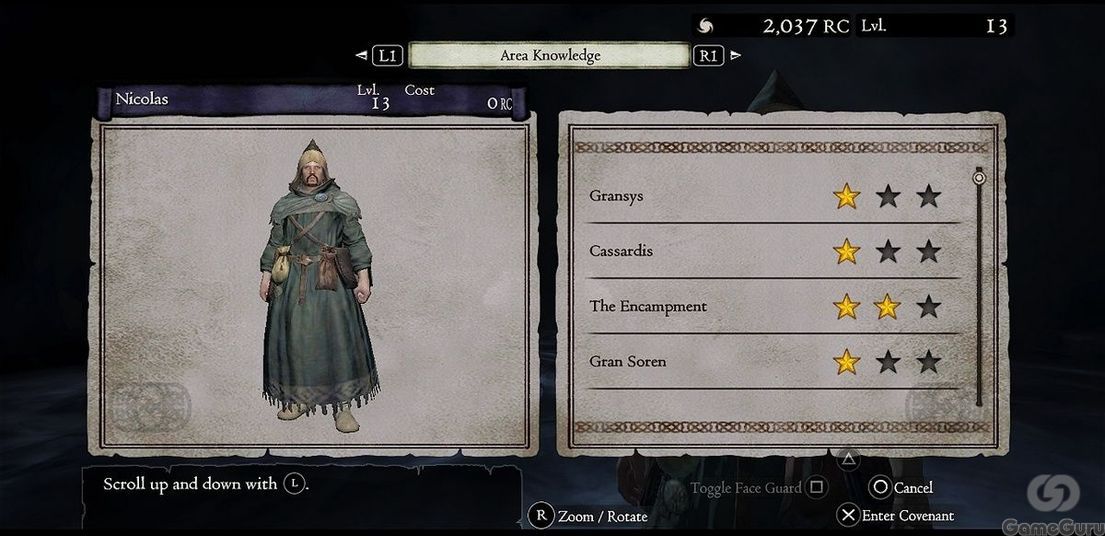Screen dimensions: 1105x536
Task: Click the first gold star for Gransys
Action: tap(846, 196)
